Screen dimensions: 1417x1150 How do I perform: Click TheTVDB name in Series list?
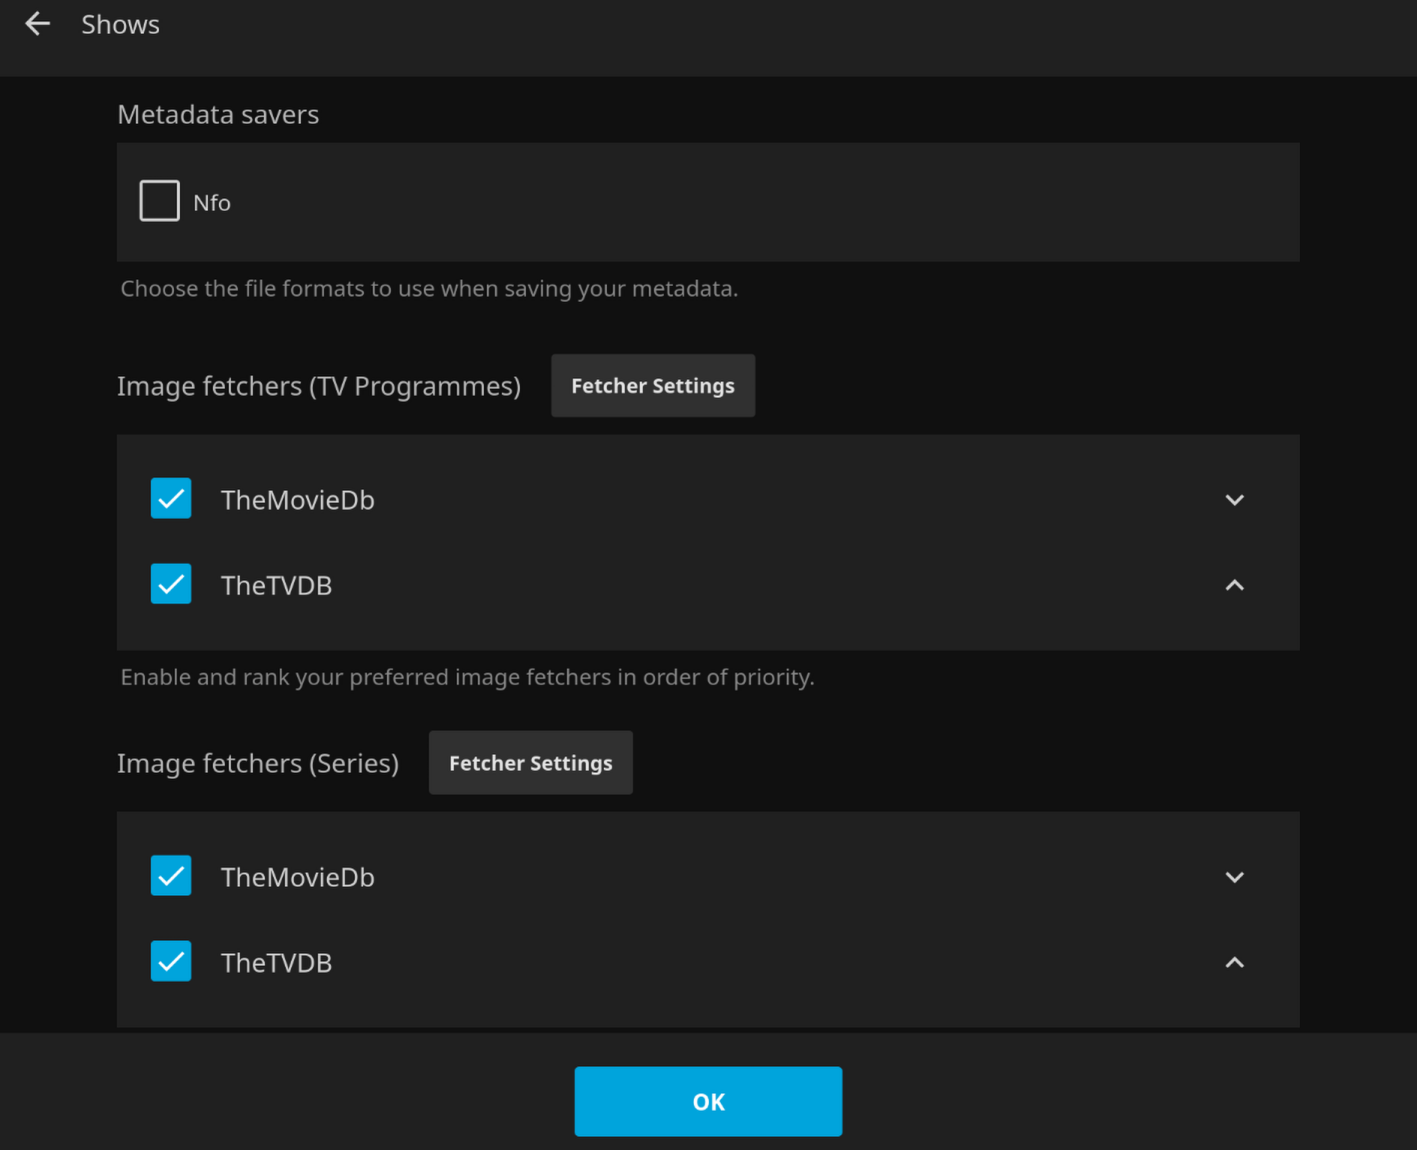[x=276, y=963]
